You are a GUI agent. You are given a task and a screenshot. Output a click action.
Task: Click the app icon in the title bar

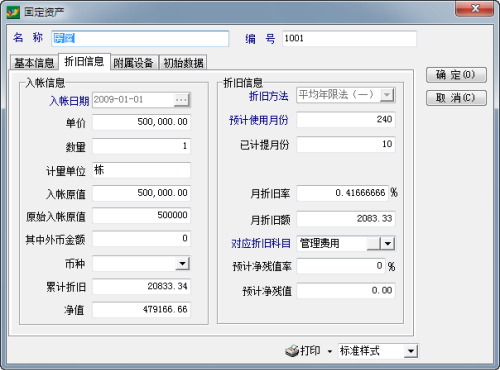click(13, 12)
